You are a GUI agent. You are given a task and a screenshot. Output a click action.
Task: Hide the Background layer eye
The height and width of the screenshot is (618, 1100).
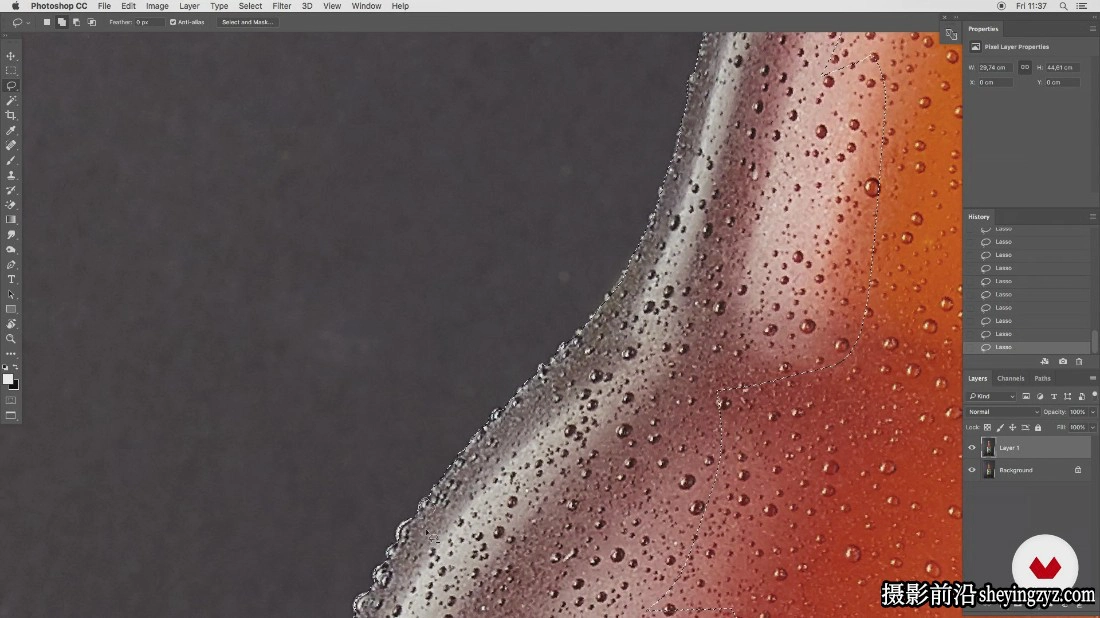972,470
